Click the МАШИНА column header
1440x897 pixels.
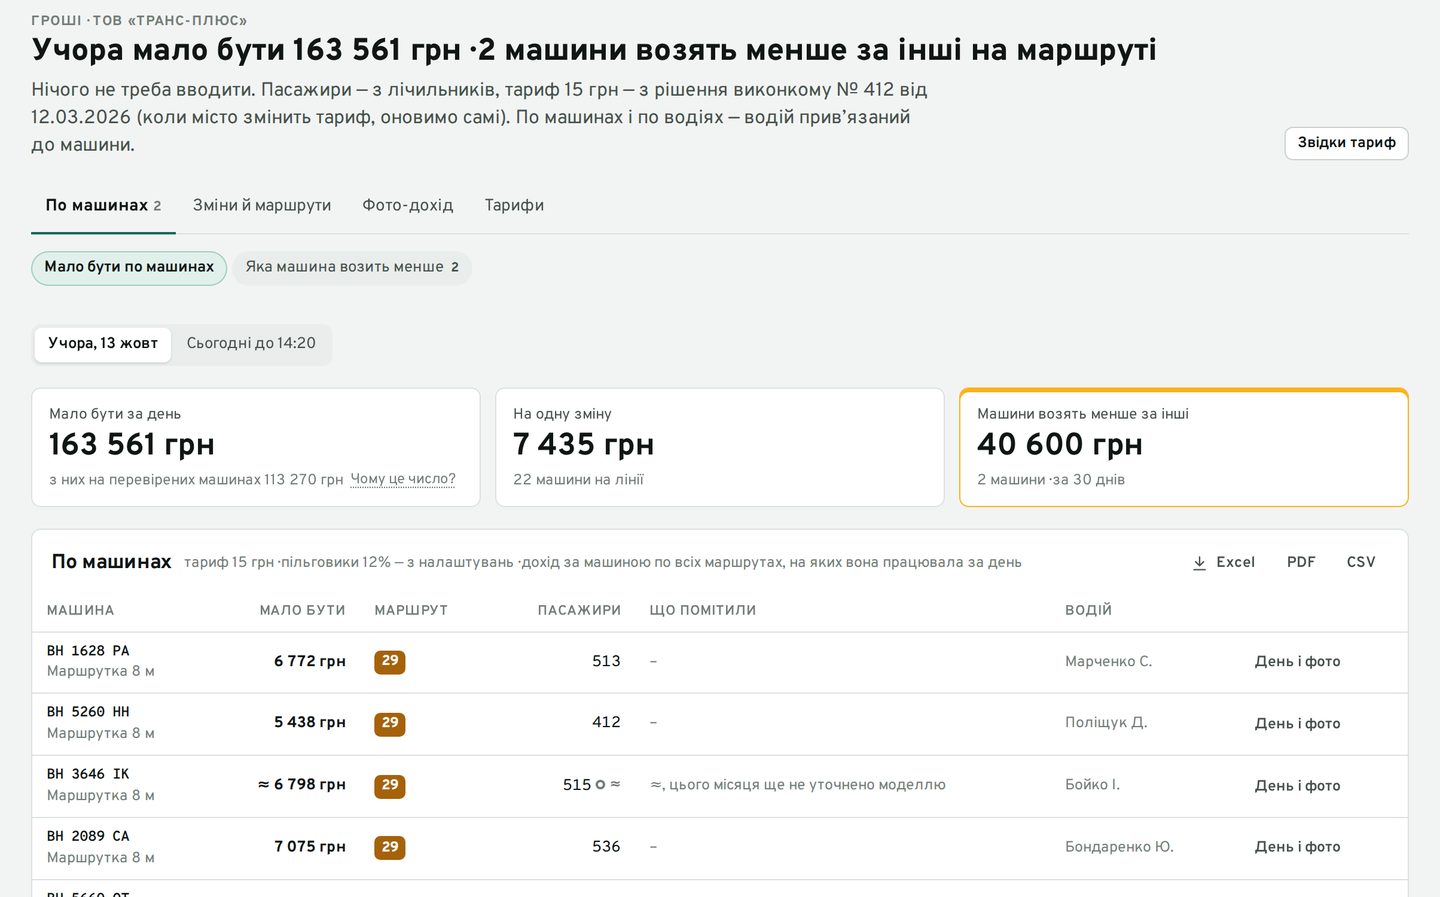click(x=80, y=610)
